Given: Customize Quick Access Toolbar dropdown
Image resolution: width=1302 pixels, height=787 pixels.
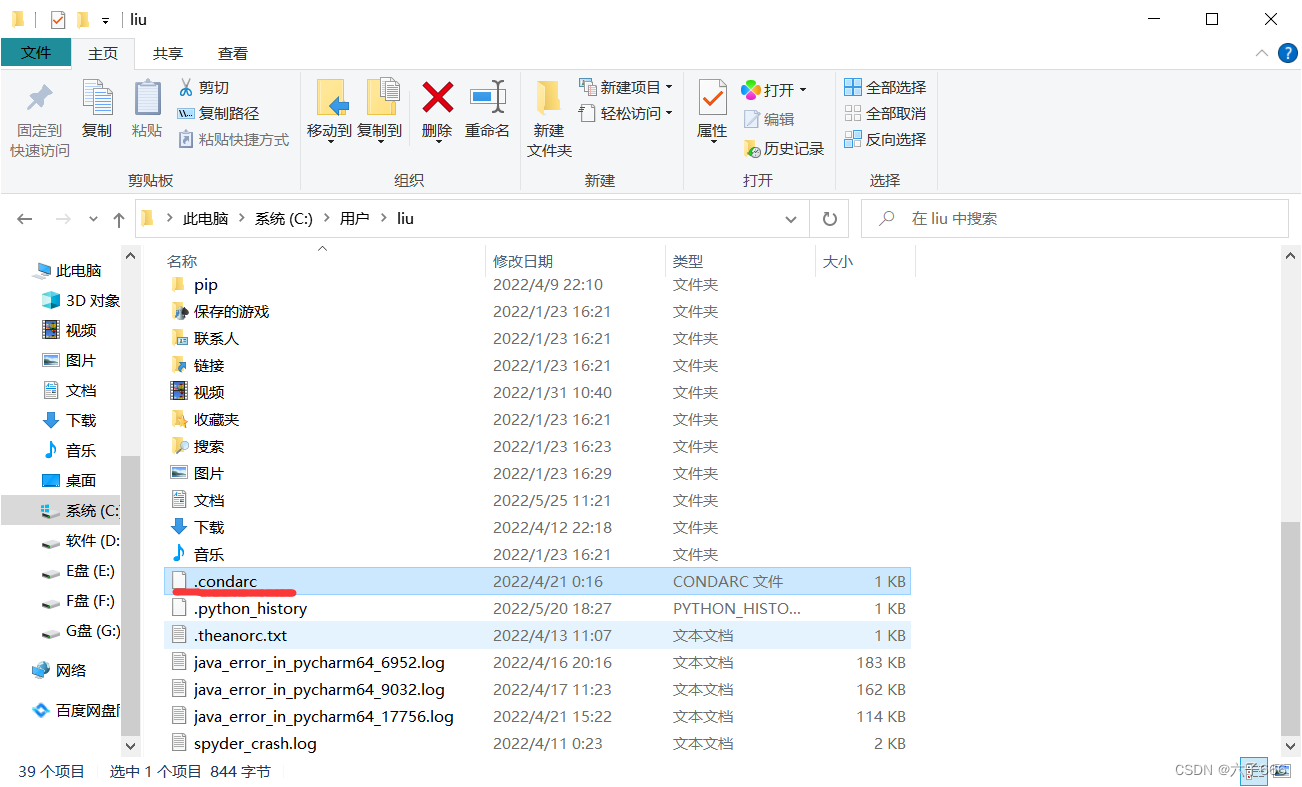Looking at the screenshot, I should tap(105, 20).
